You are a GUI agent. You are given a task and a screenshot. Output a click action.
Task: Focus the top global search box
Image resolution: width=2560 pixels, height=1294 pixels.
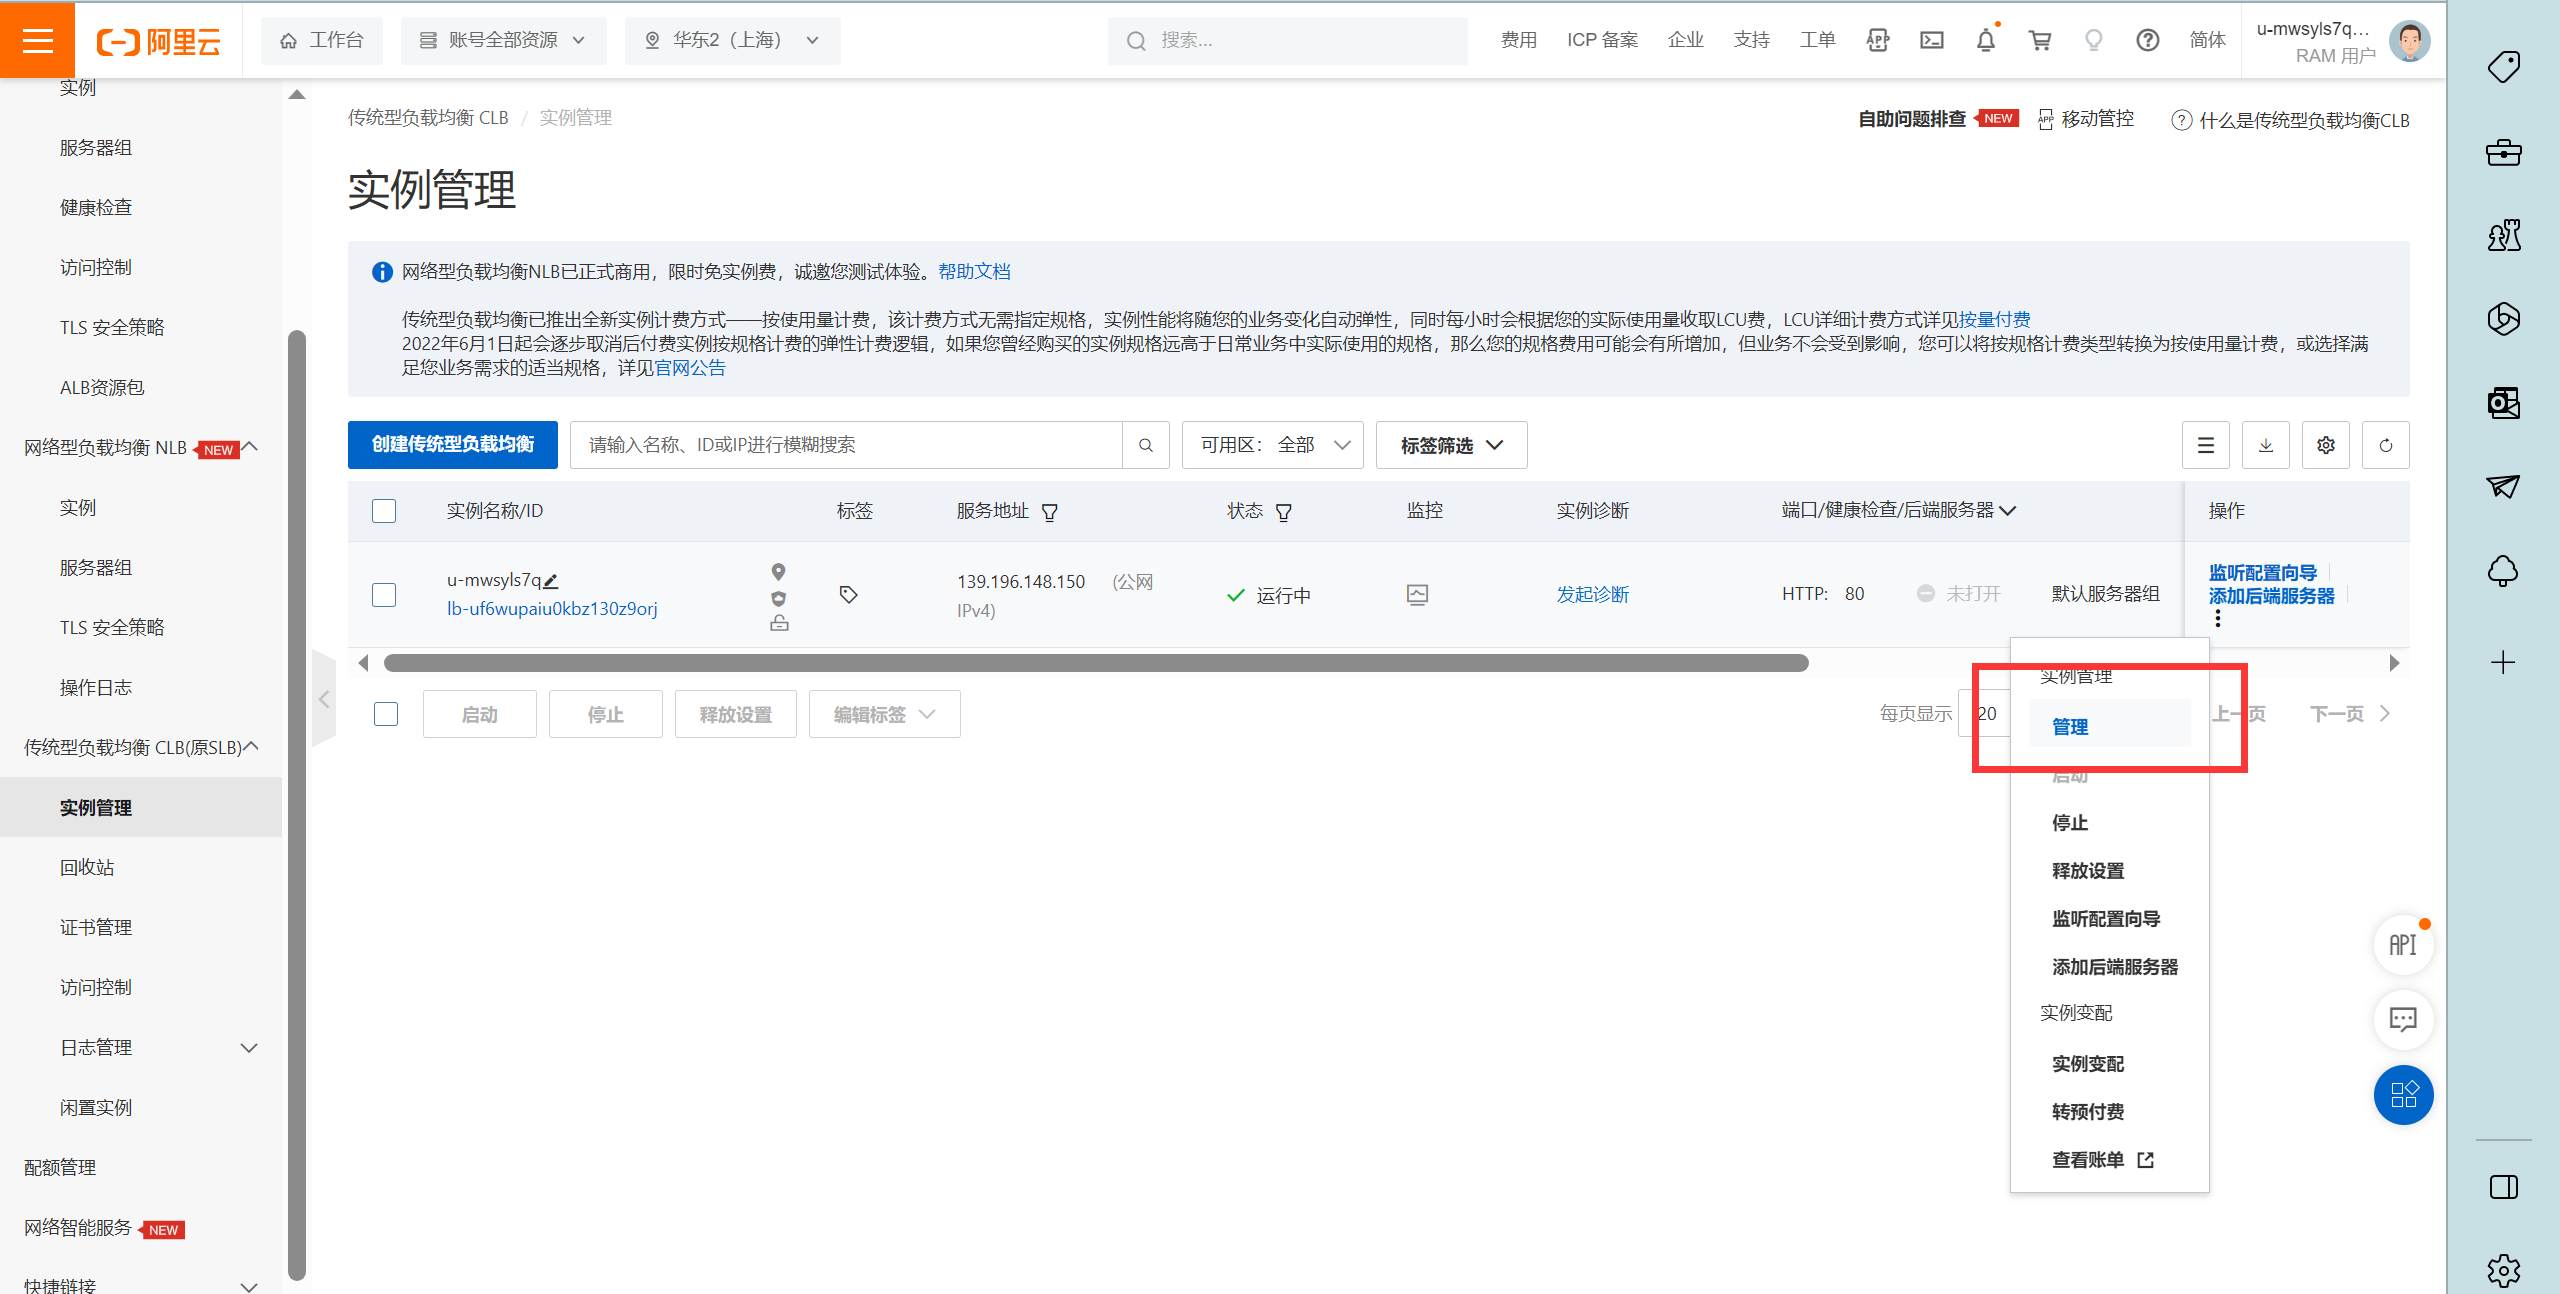click(x=1287, y=40)
